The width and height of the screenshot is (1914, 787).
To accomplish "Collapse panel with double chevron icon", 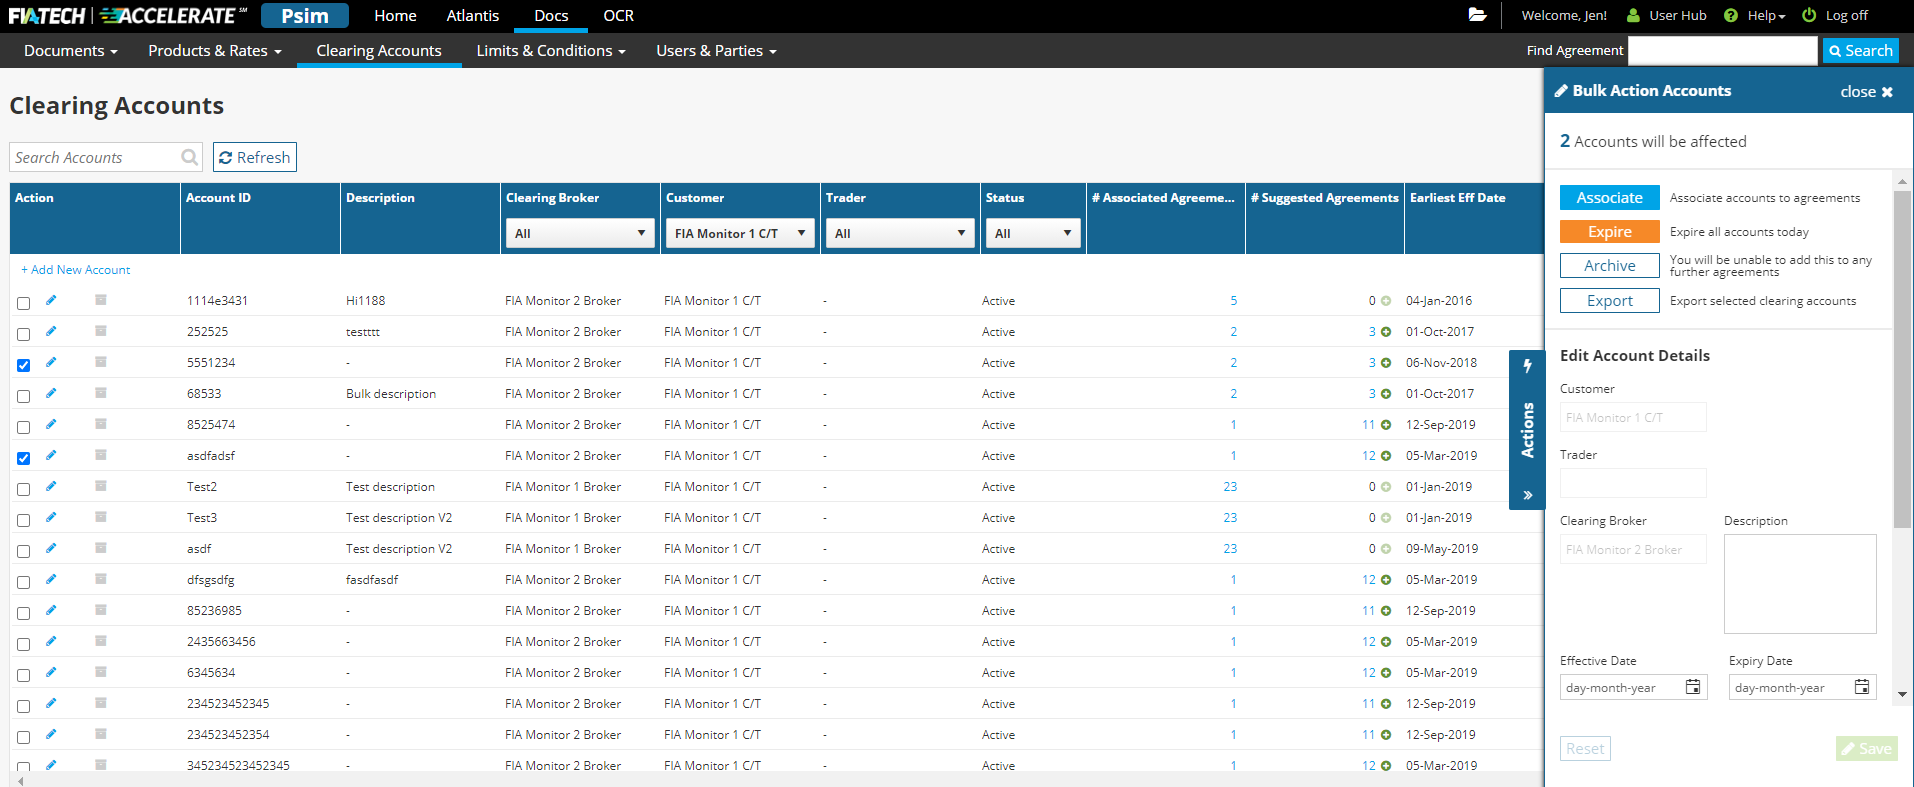I will (x=1528, y=495).
